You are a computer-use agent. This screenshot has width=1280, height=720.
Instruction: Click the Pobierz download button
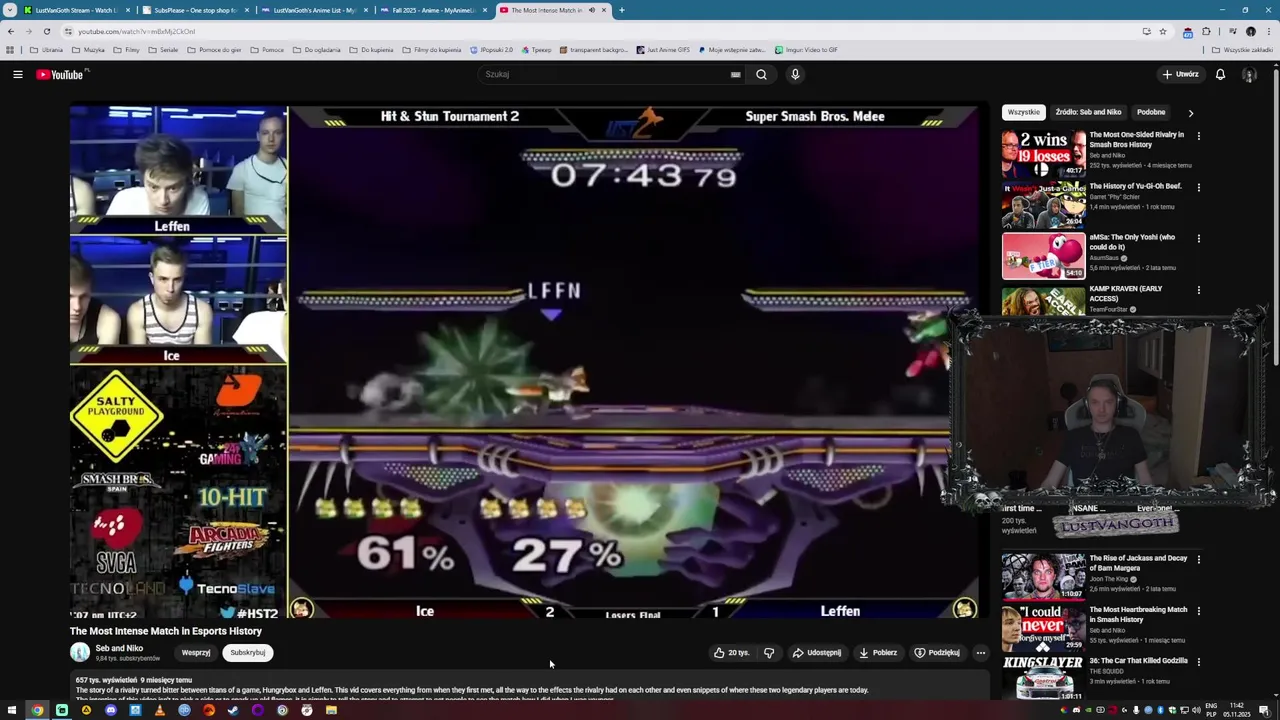pos(878,653)
